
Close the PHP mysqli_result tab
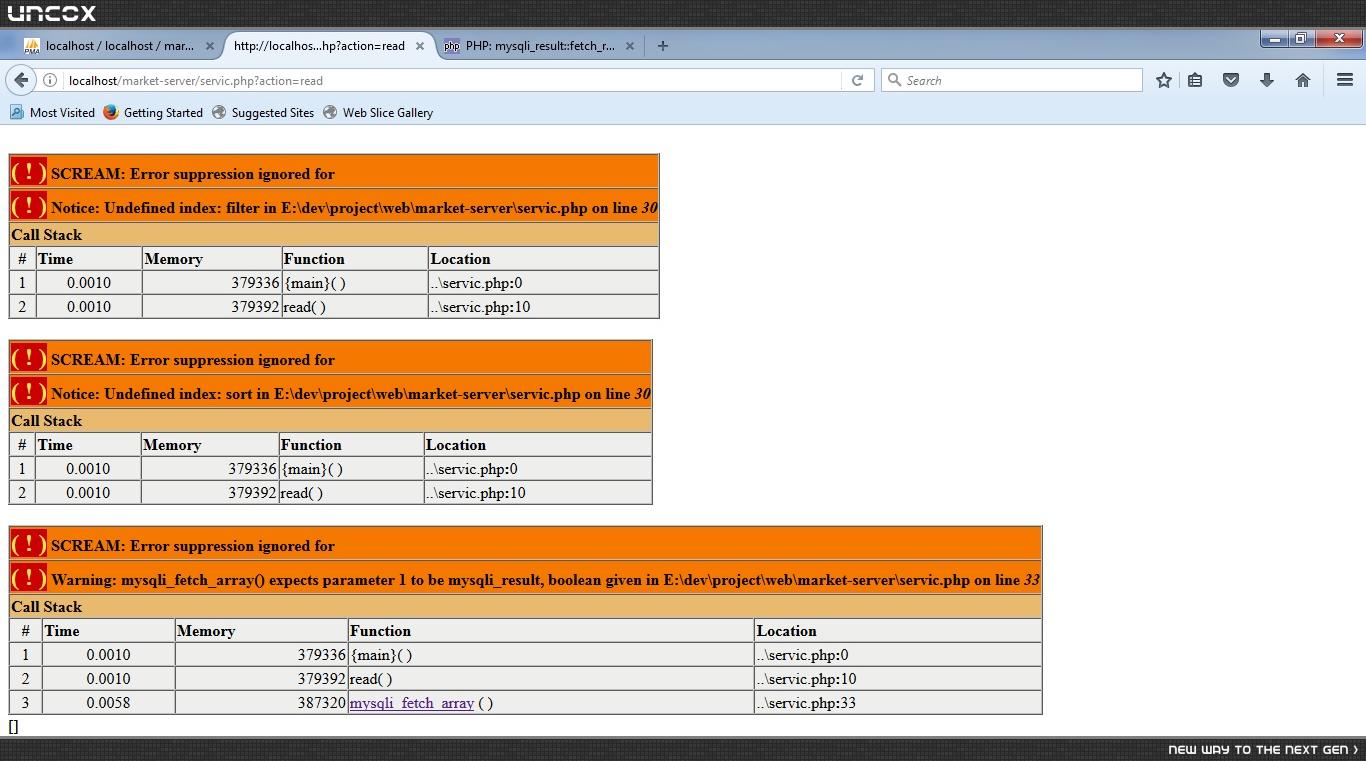coord(630,45)
